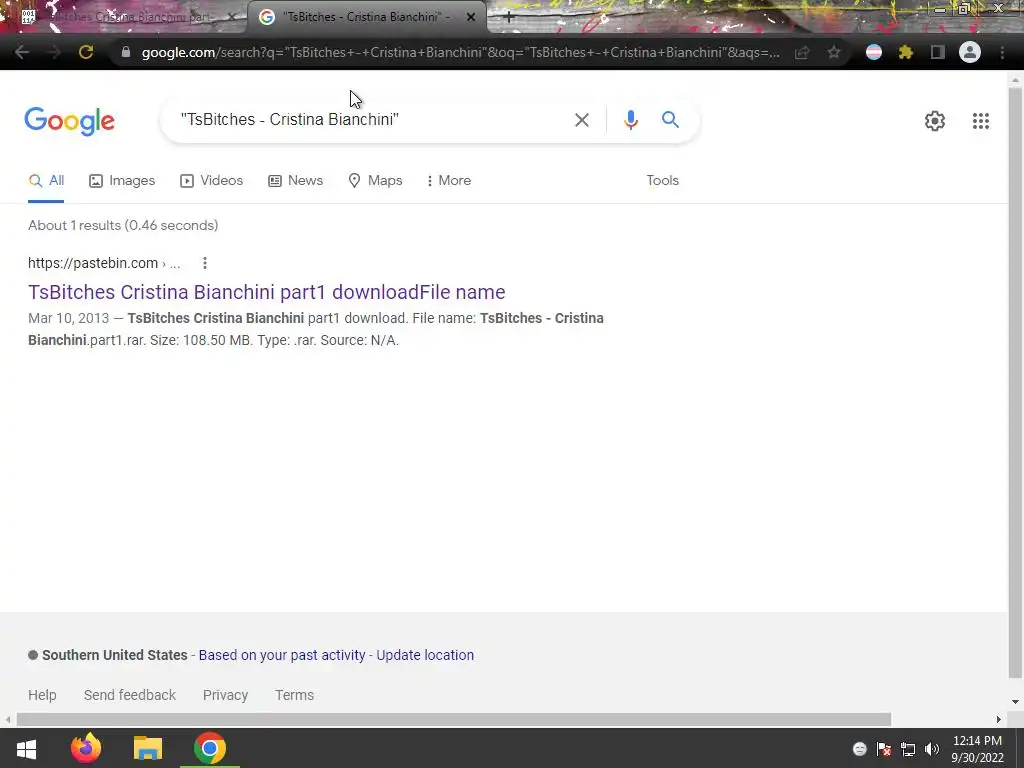Switch to the first background tab
The height and width of the screenshot is (768, 1024).
124,18
